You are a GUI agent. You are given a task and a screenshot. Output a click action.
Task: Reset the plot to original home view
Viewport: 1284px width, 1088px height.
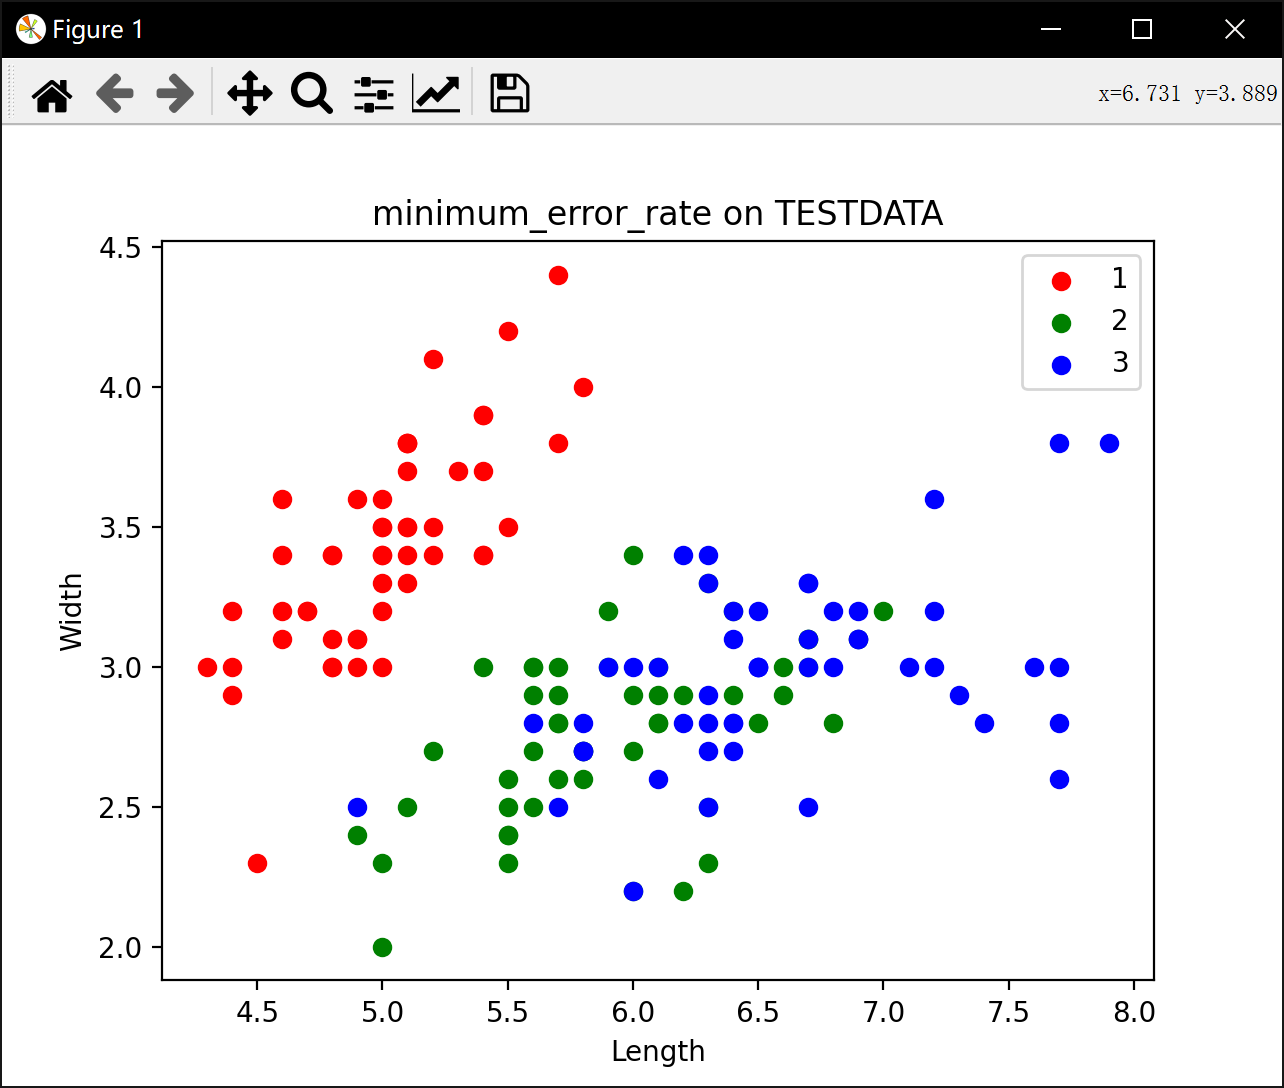click(52, 94)
